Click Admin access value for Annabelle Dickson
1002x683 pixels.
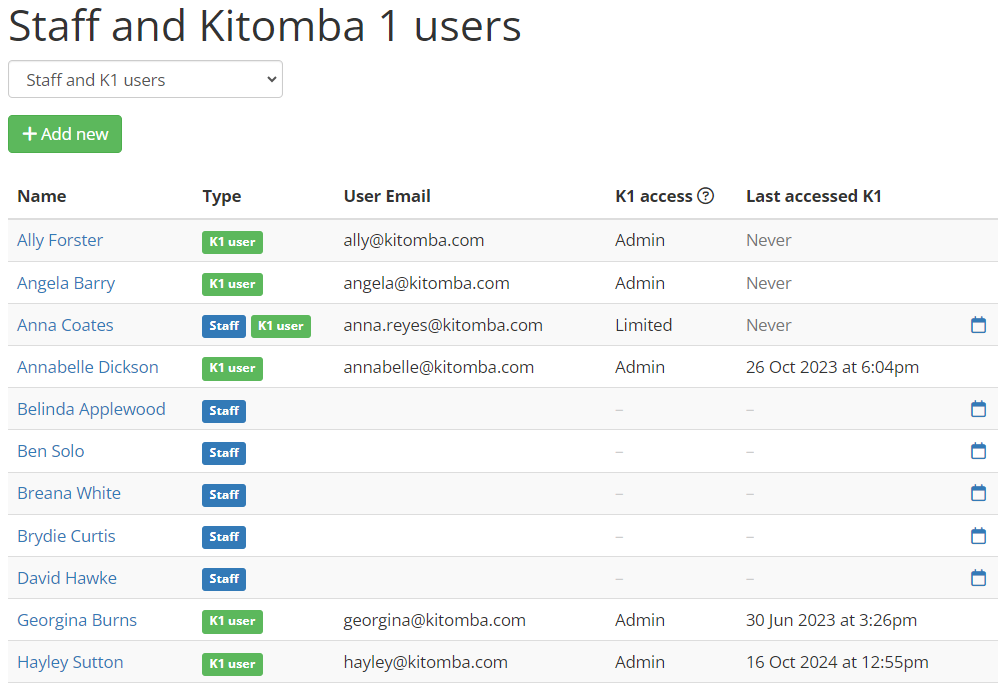point(640,367)
